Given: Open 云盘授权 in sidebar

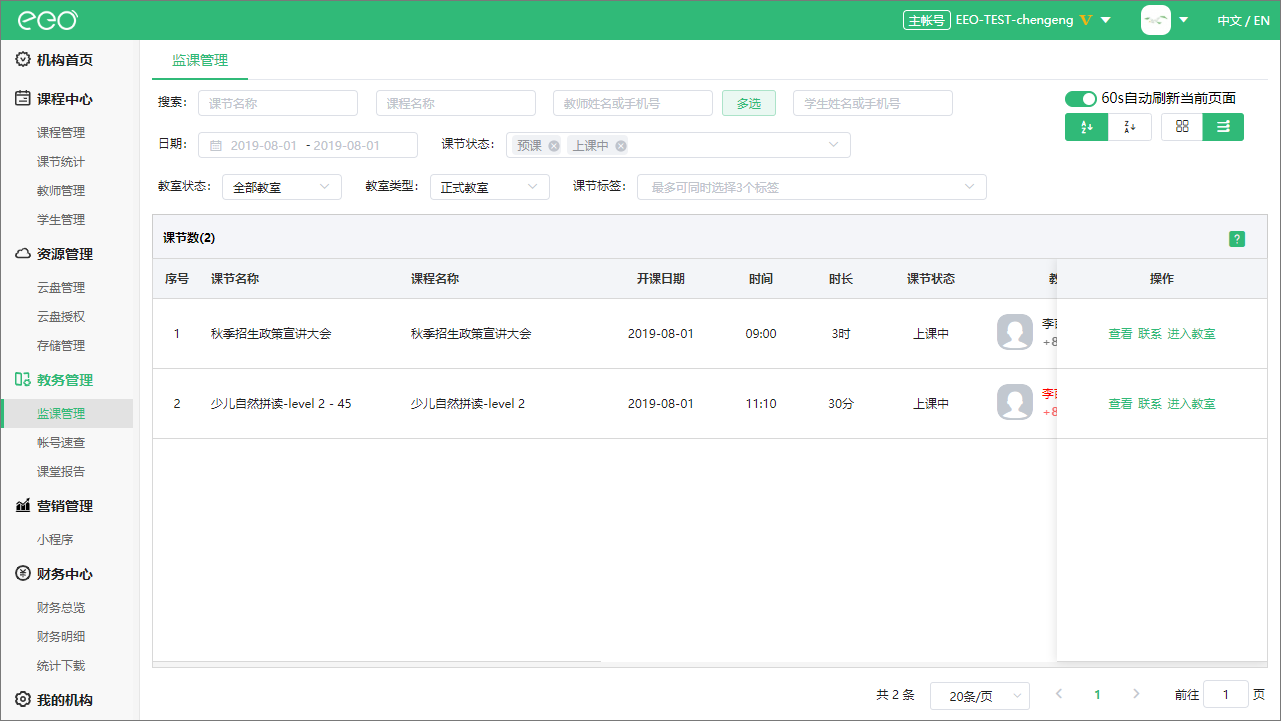Looking at the screenshot, I should 61,317.
